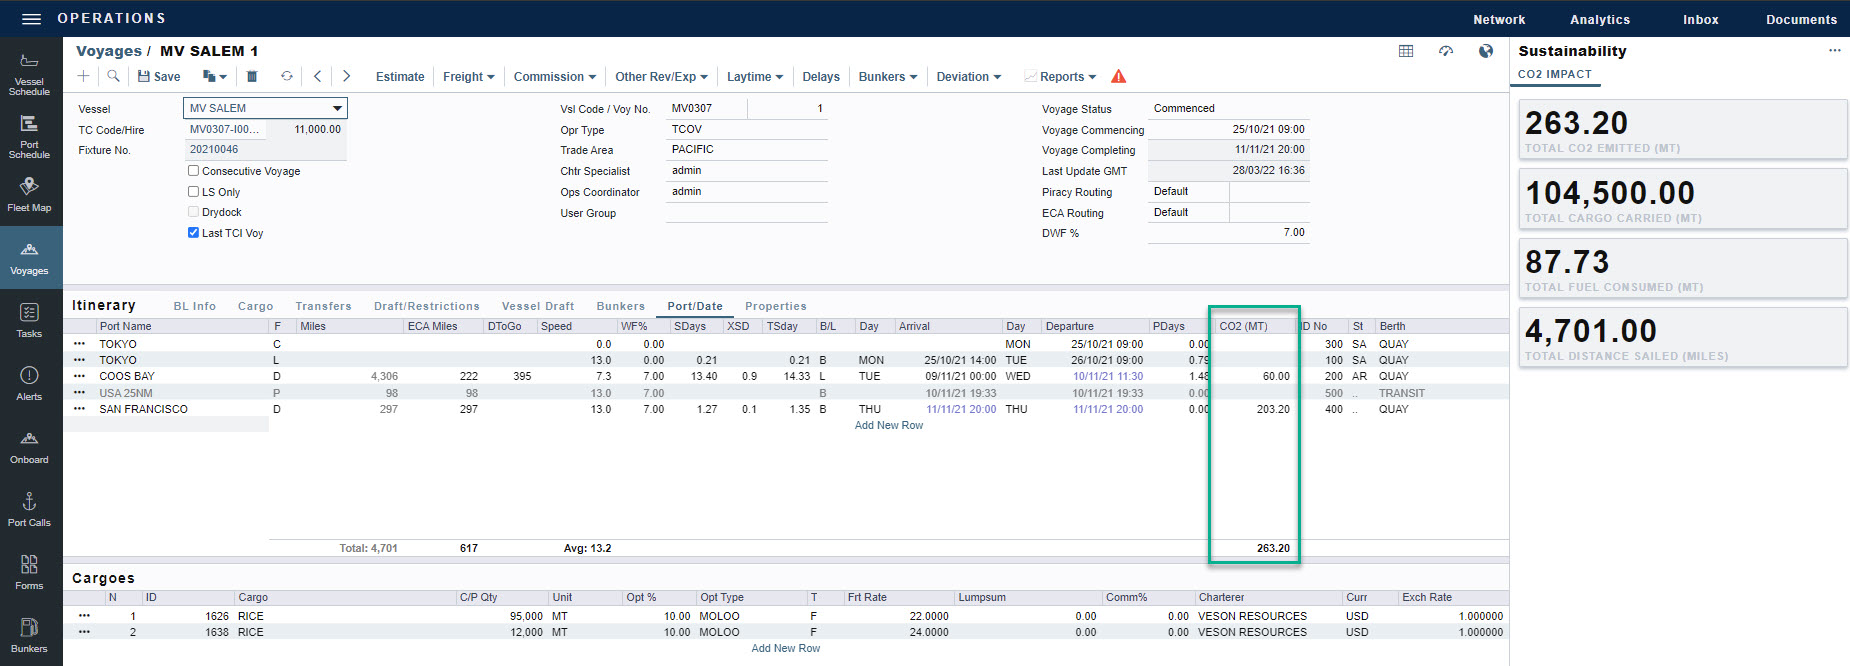Viewport: 1850px width, 666px height.
Task: Click the red warning triangle icon
Action: 1119,77
